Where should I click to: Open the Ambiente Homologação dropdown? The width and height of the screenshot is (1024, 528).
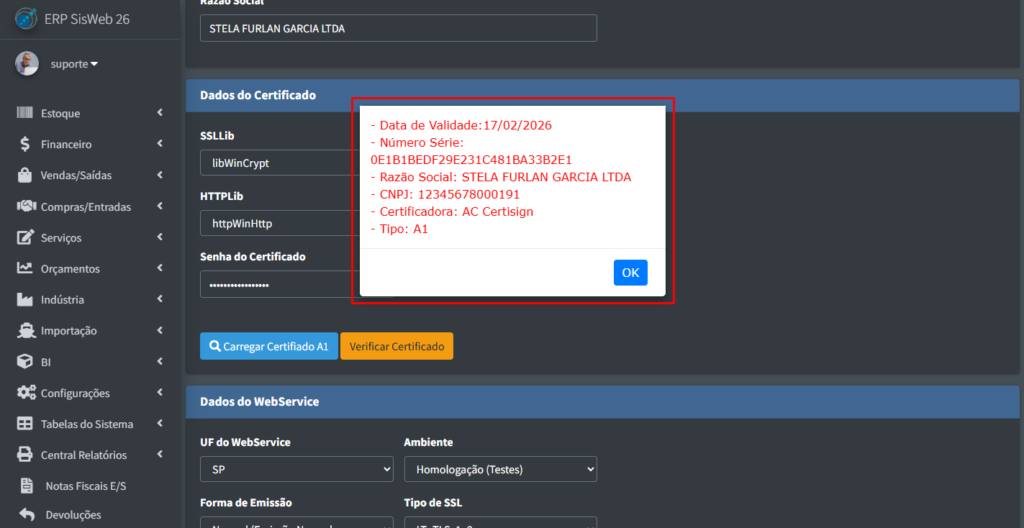click(500, 468)
